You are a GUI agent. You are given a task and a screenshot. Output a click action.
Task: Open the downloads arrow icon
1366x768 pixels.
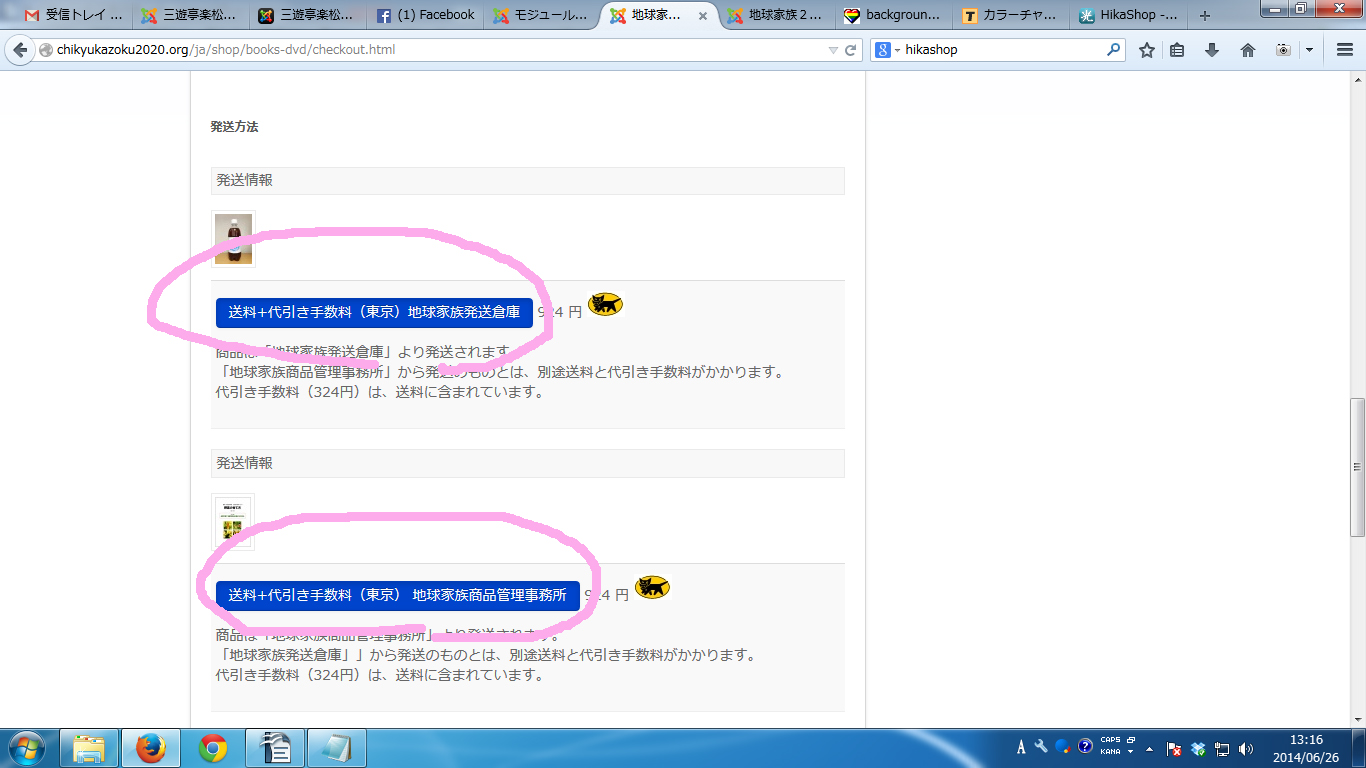[x=1212, y=50]
